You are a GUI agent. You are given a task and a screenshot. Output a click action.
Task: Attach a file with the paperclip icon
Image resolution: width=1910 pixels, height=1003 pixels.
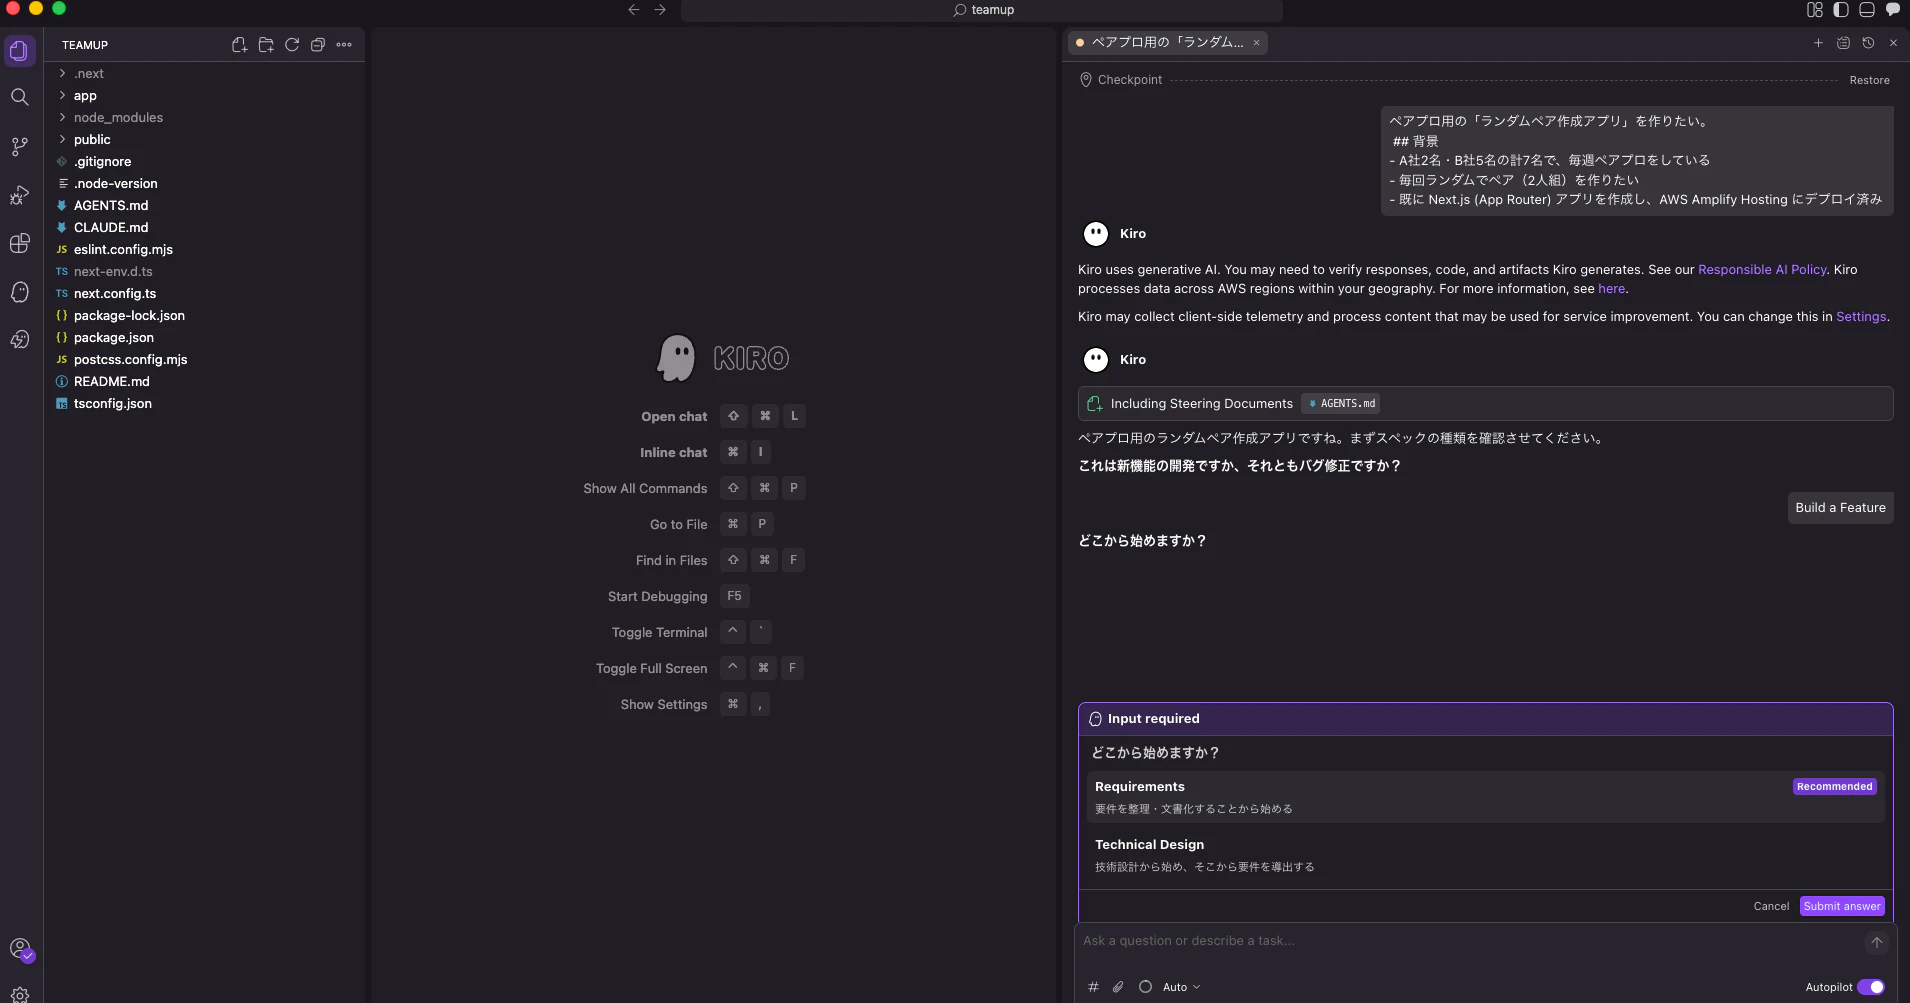pos(1118,987)
